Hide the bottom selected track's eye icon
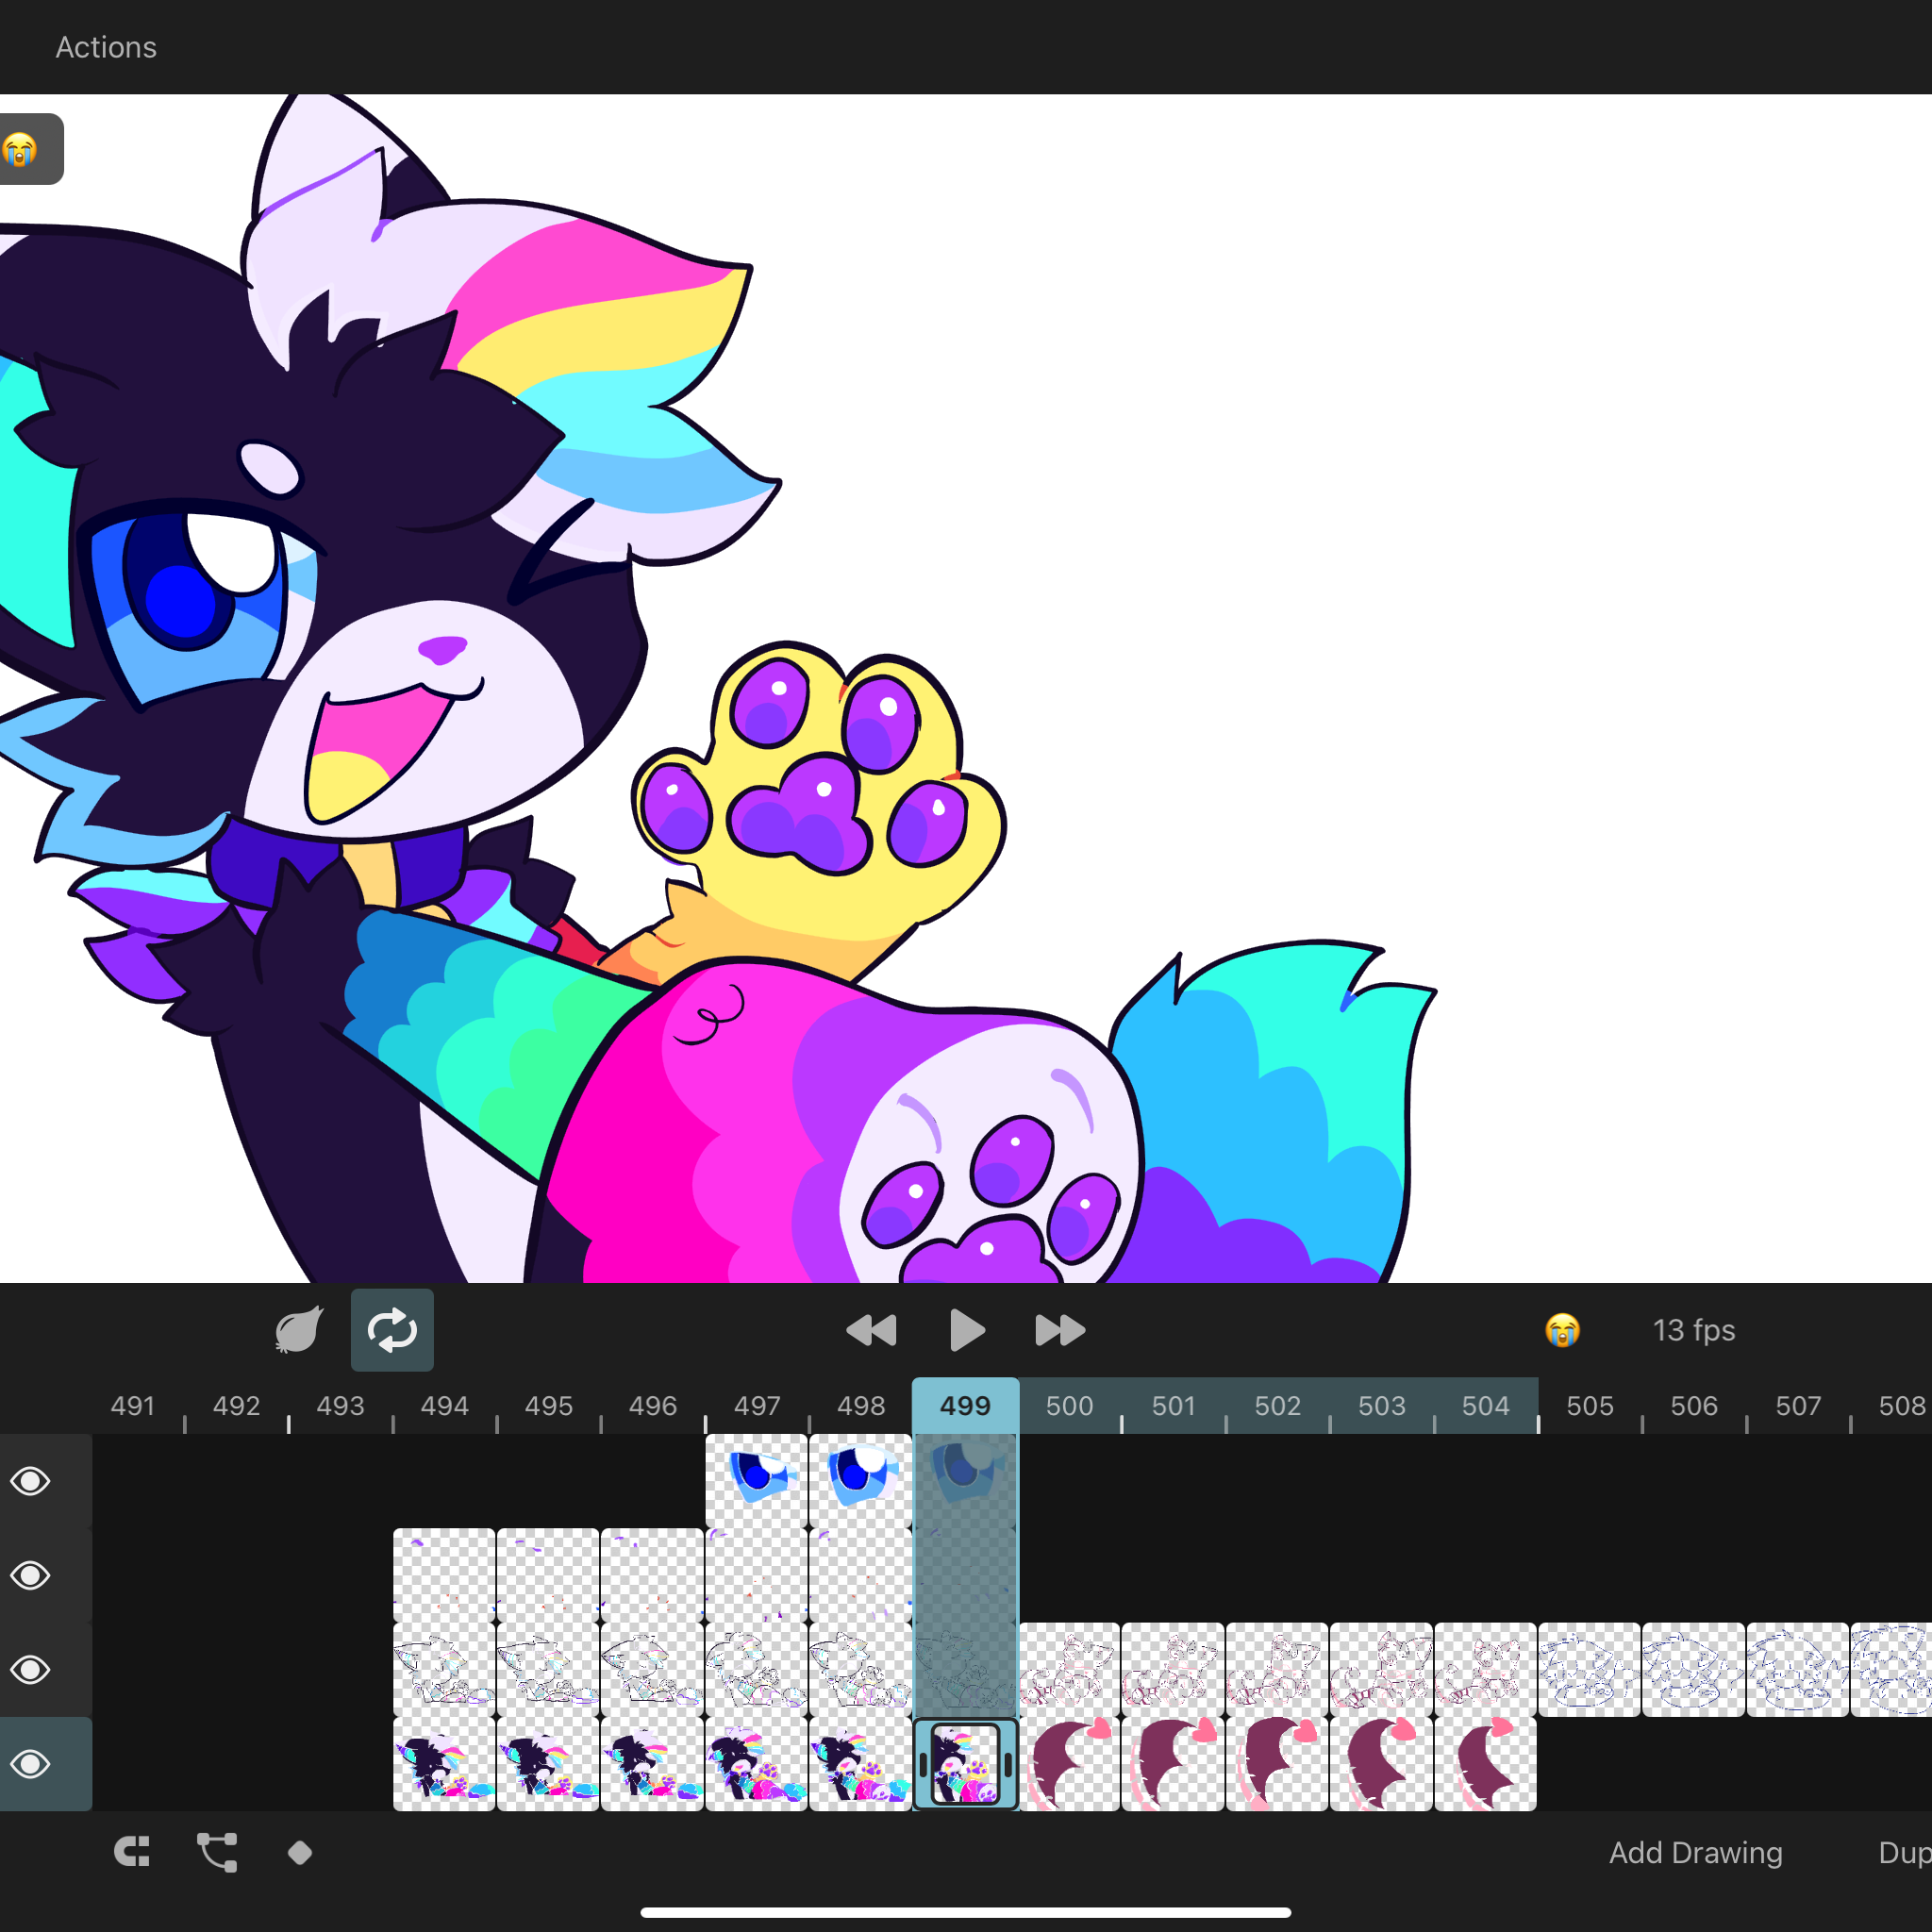Image resolution: width=1932 pixels, height=1932 pixels. pyautogui.click(x=31, y=1764)
